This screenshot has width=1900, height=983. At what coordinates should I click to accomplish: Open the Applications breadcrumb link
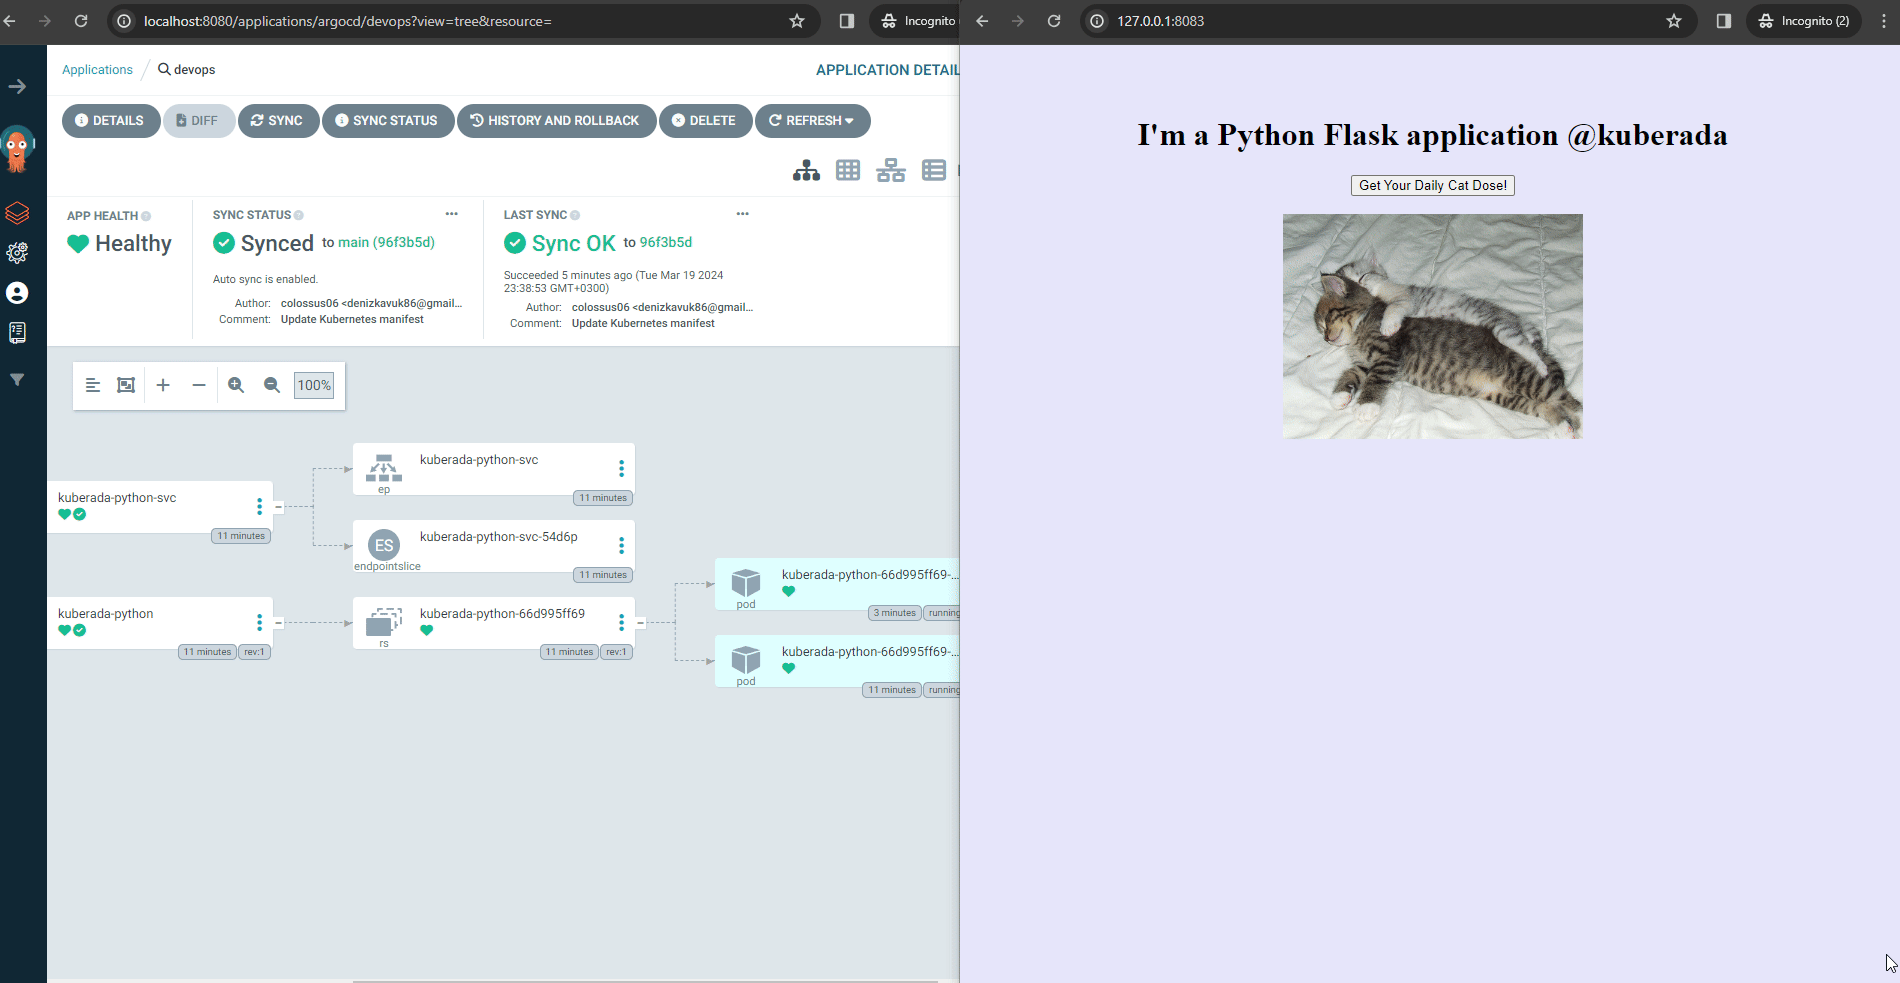[x=97, y=70]
